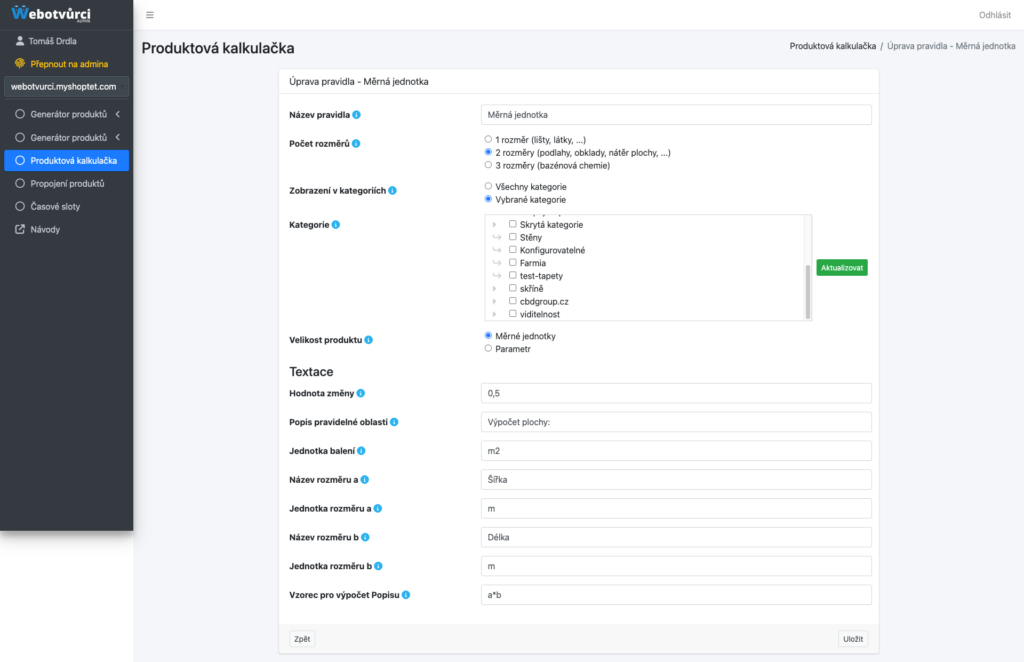Screen dimensions: 1024x662
Task: Click info icon next to Název pravidla
Action: point(357,115)
